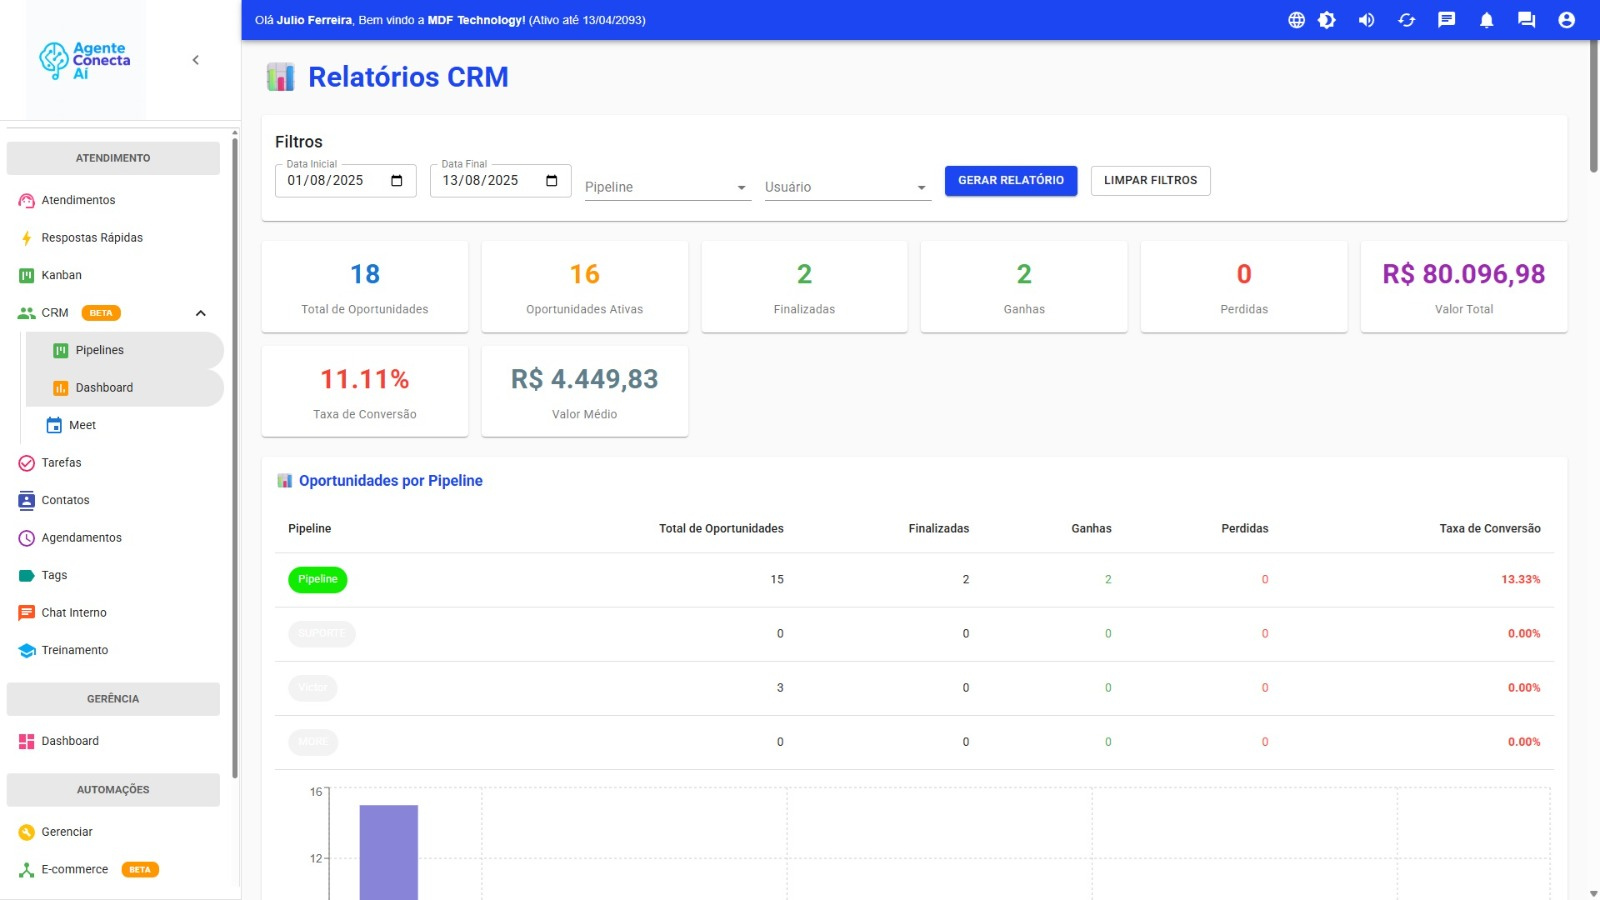Open Respostas Rápidas menu item
Image resolution: width=1600 pixels, height=900 pixels.
point(113,238)
